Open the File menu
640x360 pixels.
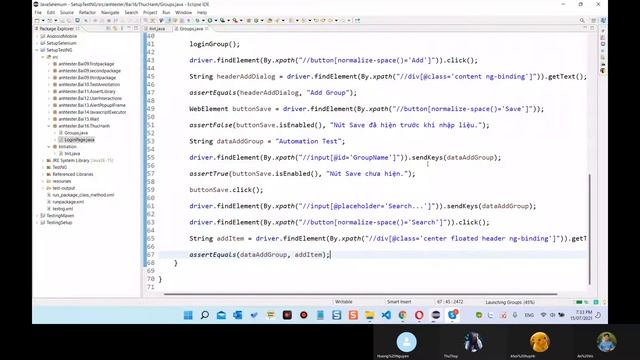(x=38, y=13)
